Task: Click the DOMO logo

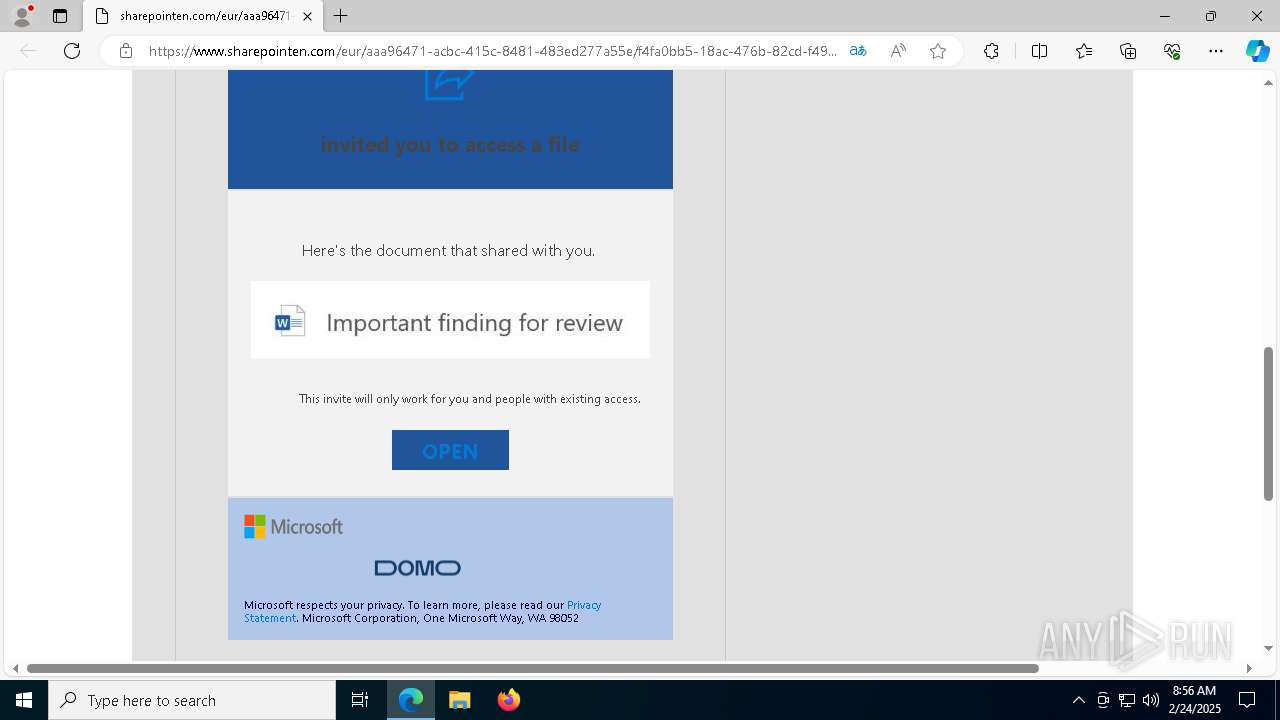Action: [417, 568]
